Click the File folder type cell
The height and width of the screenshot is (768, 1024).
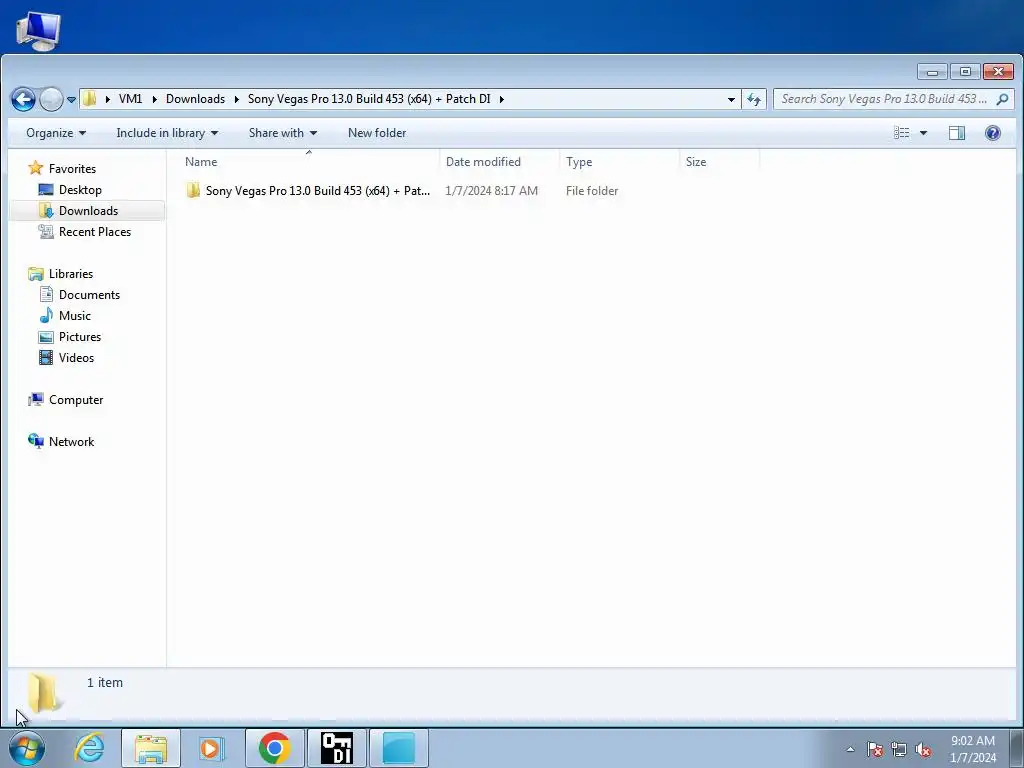pyautogui.click(x=592, y=191)
